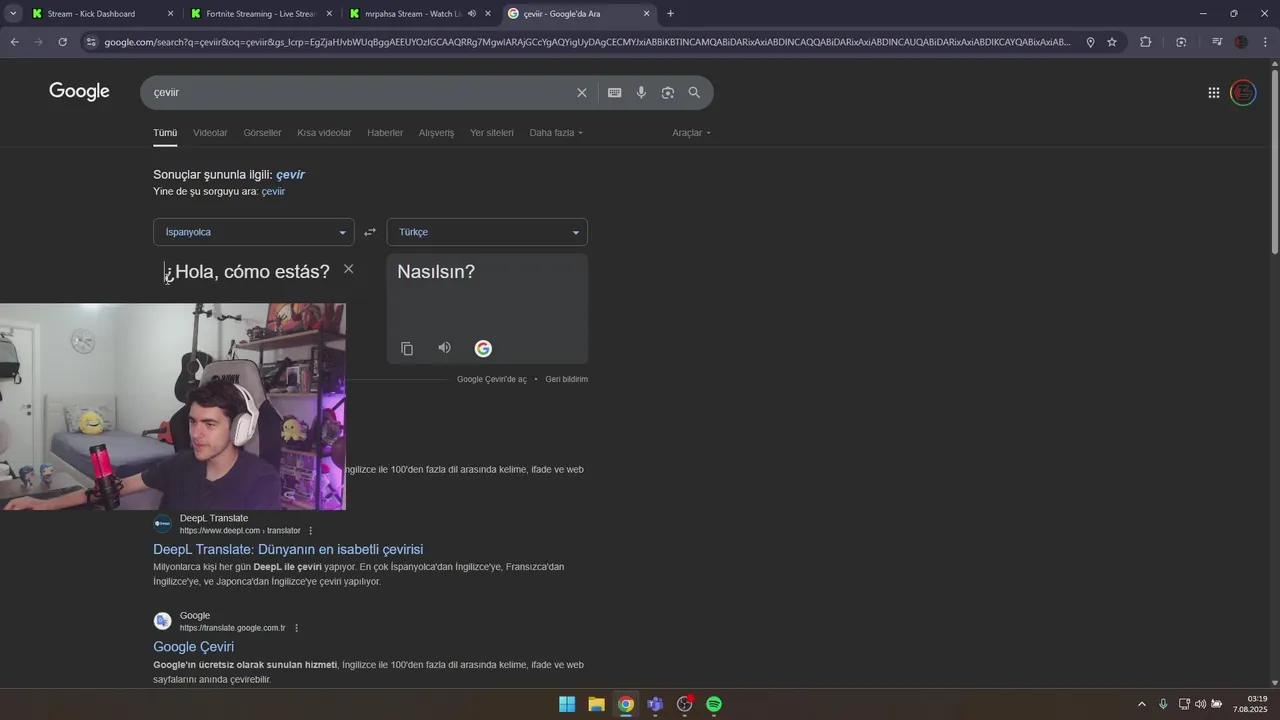Screen dimensions: 1280x720
Task: Copy the translated text Nasılsın
Action: [x=407, y=348]
